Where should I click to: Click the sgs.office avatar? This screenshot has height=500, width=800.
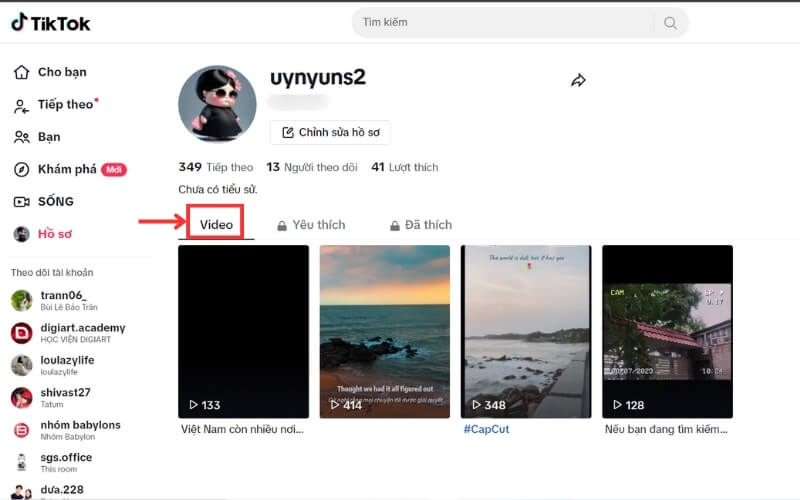21,462
